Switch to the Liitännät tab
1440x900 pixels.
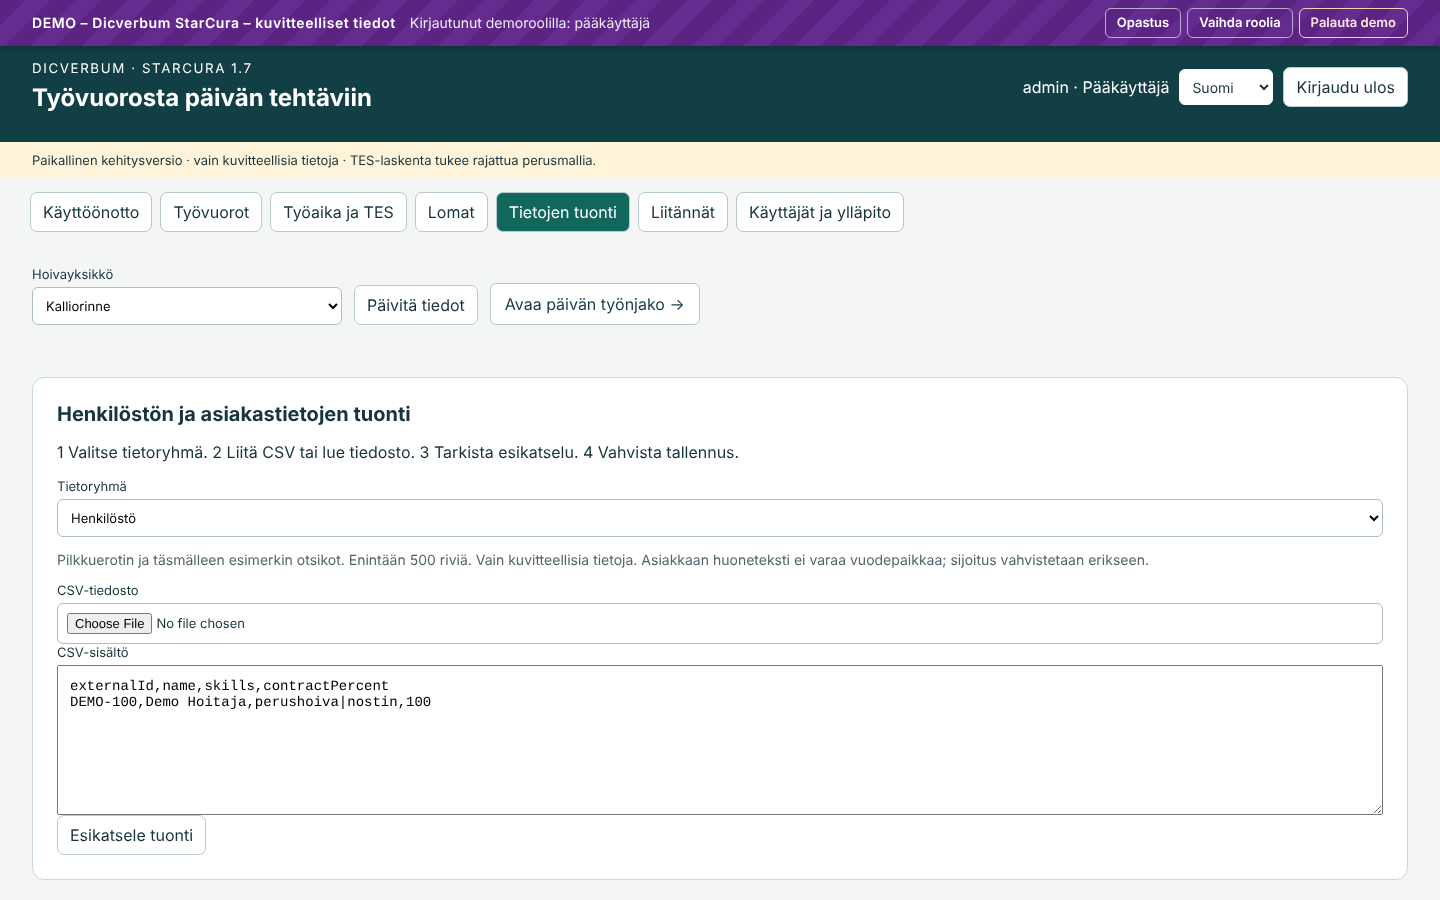pyautogui.click(x=683, y=212)
